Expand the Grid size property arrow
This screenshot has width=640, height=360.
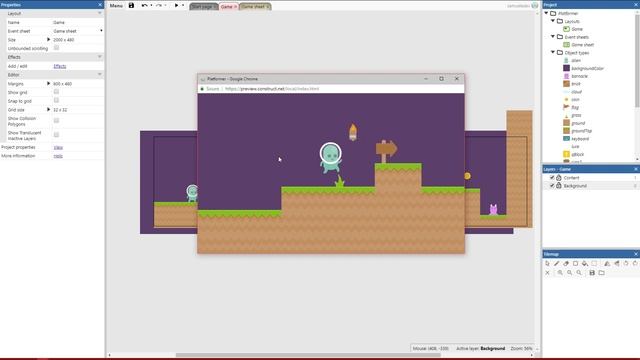(49, 109)
